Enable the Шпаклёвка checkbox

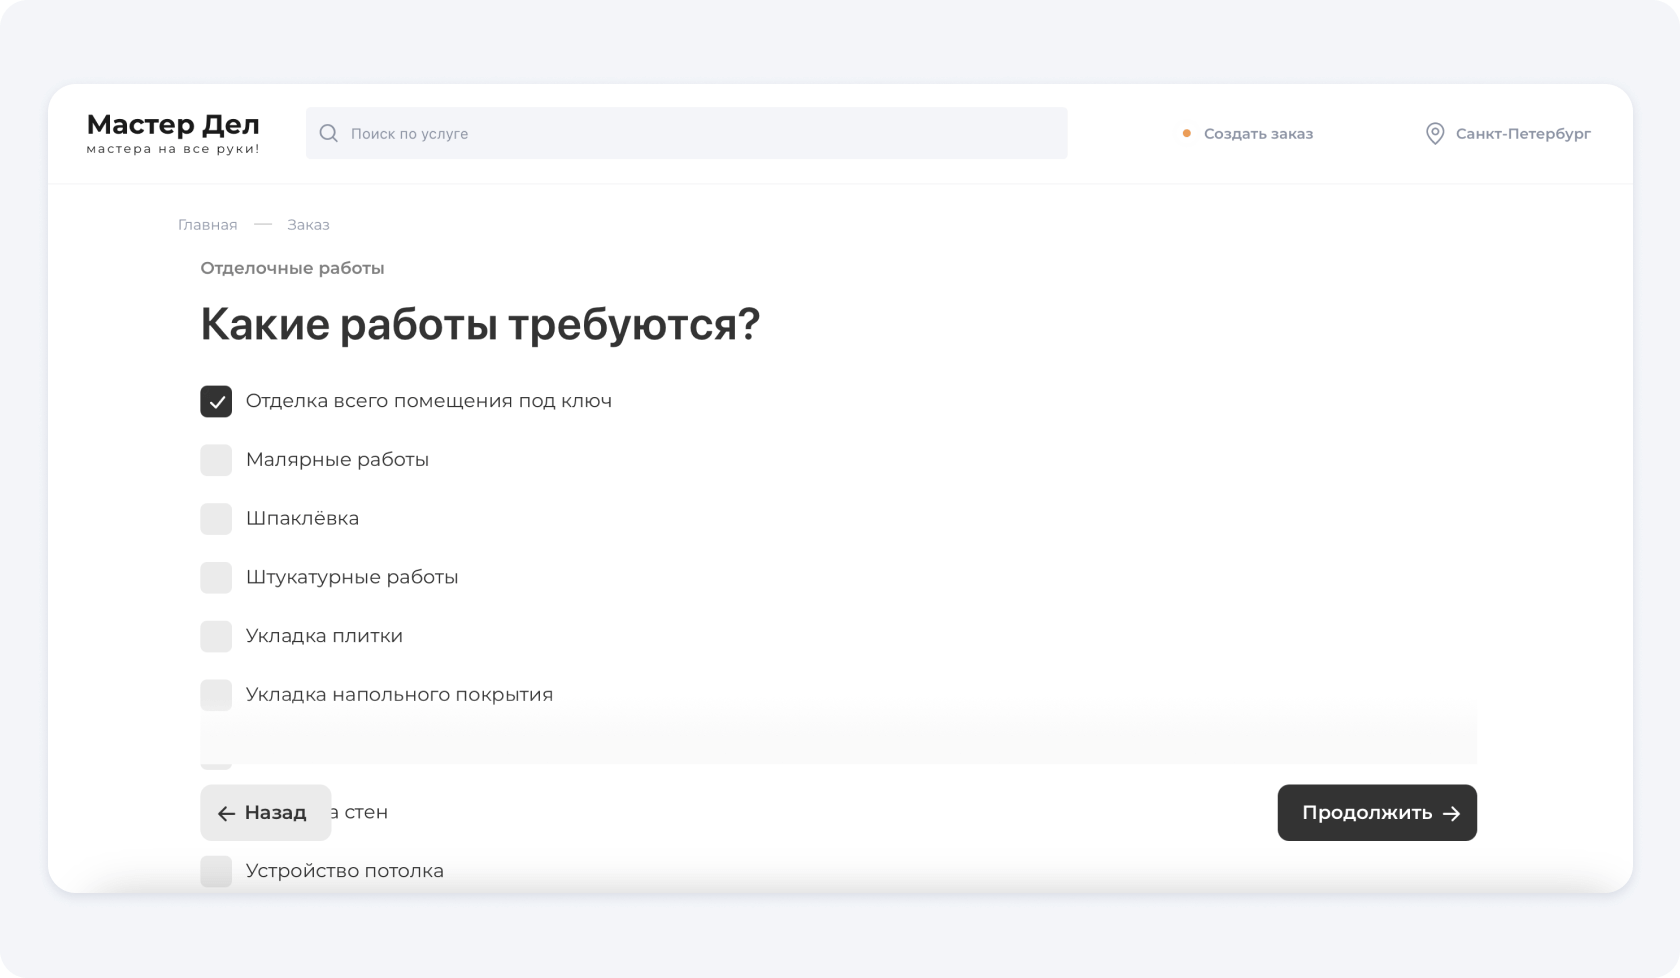click(216, 519)
